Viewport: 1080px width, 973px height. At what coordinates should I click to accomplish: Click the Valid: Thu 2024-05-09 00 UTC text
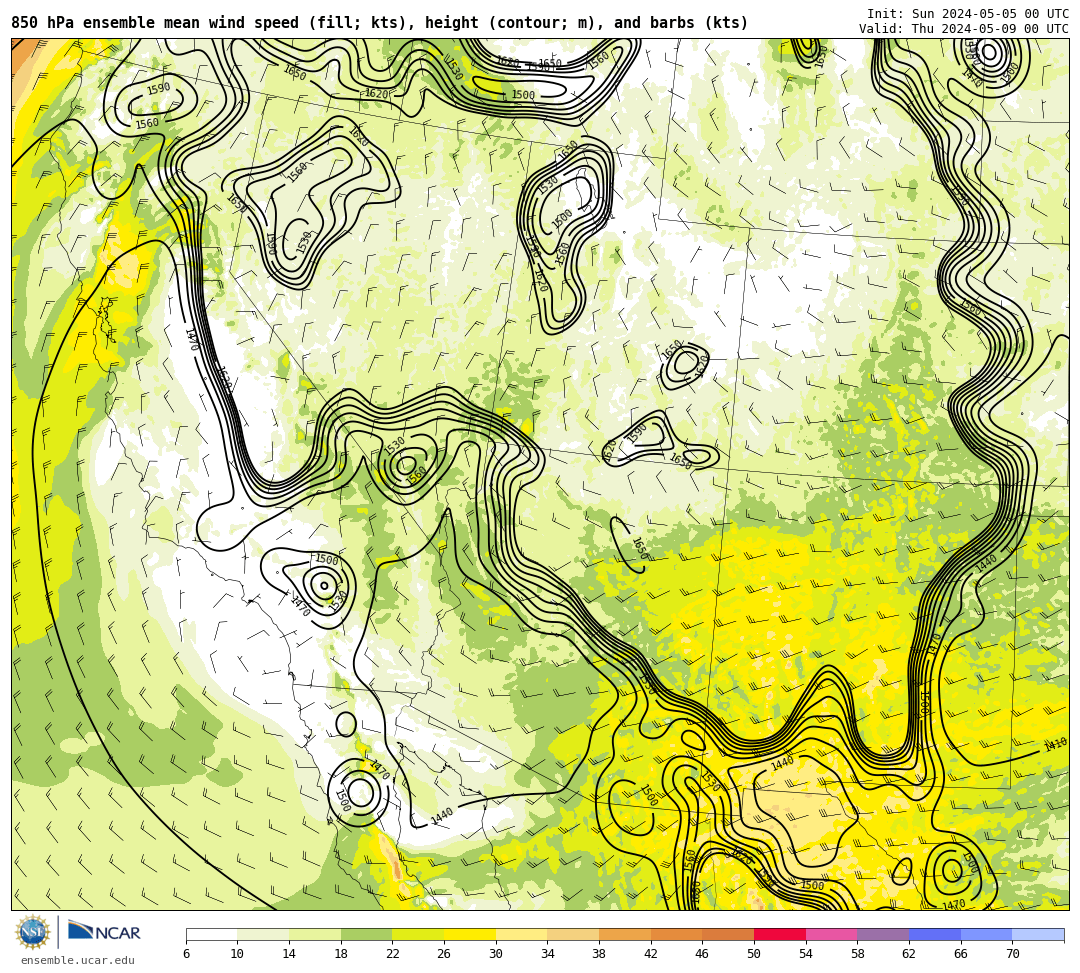click(x=964, y=28)
